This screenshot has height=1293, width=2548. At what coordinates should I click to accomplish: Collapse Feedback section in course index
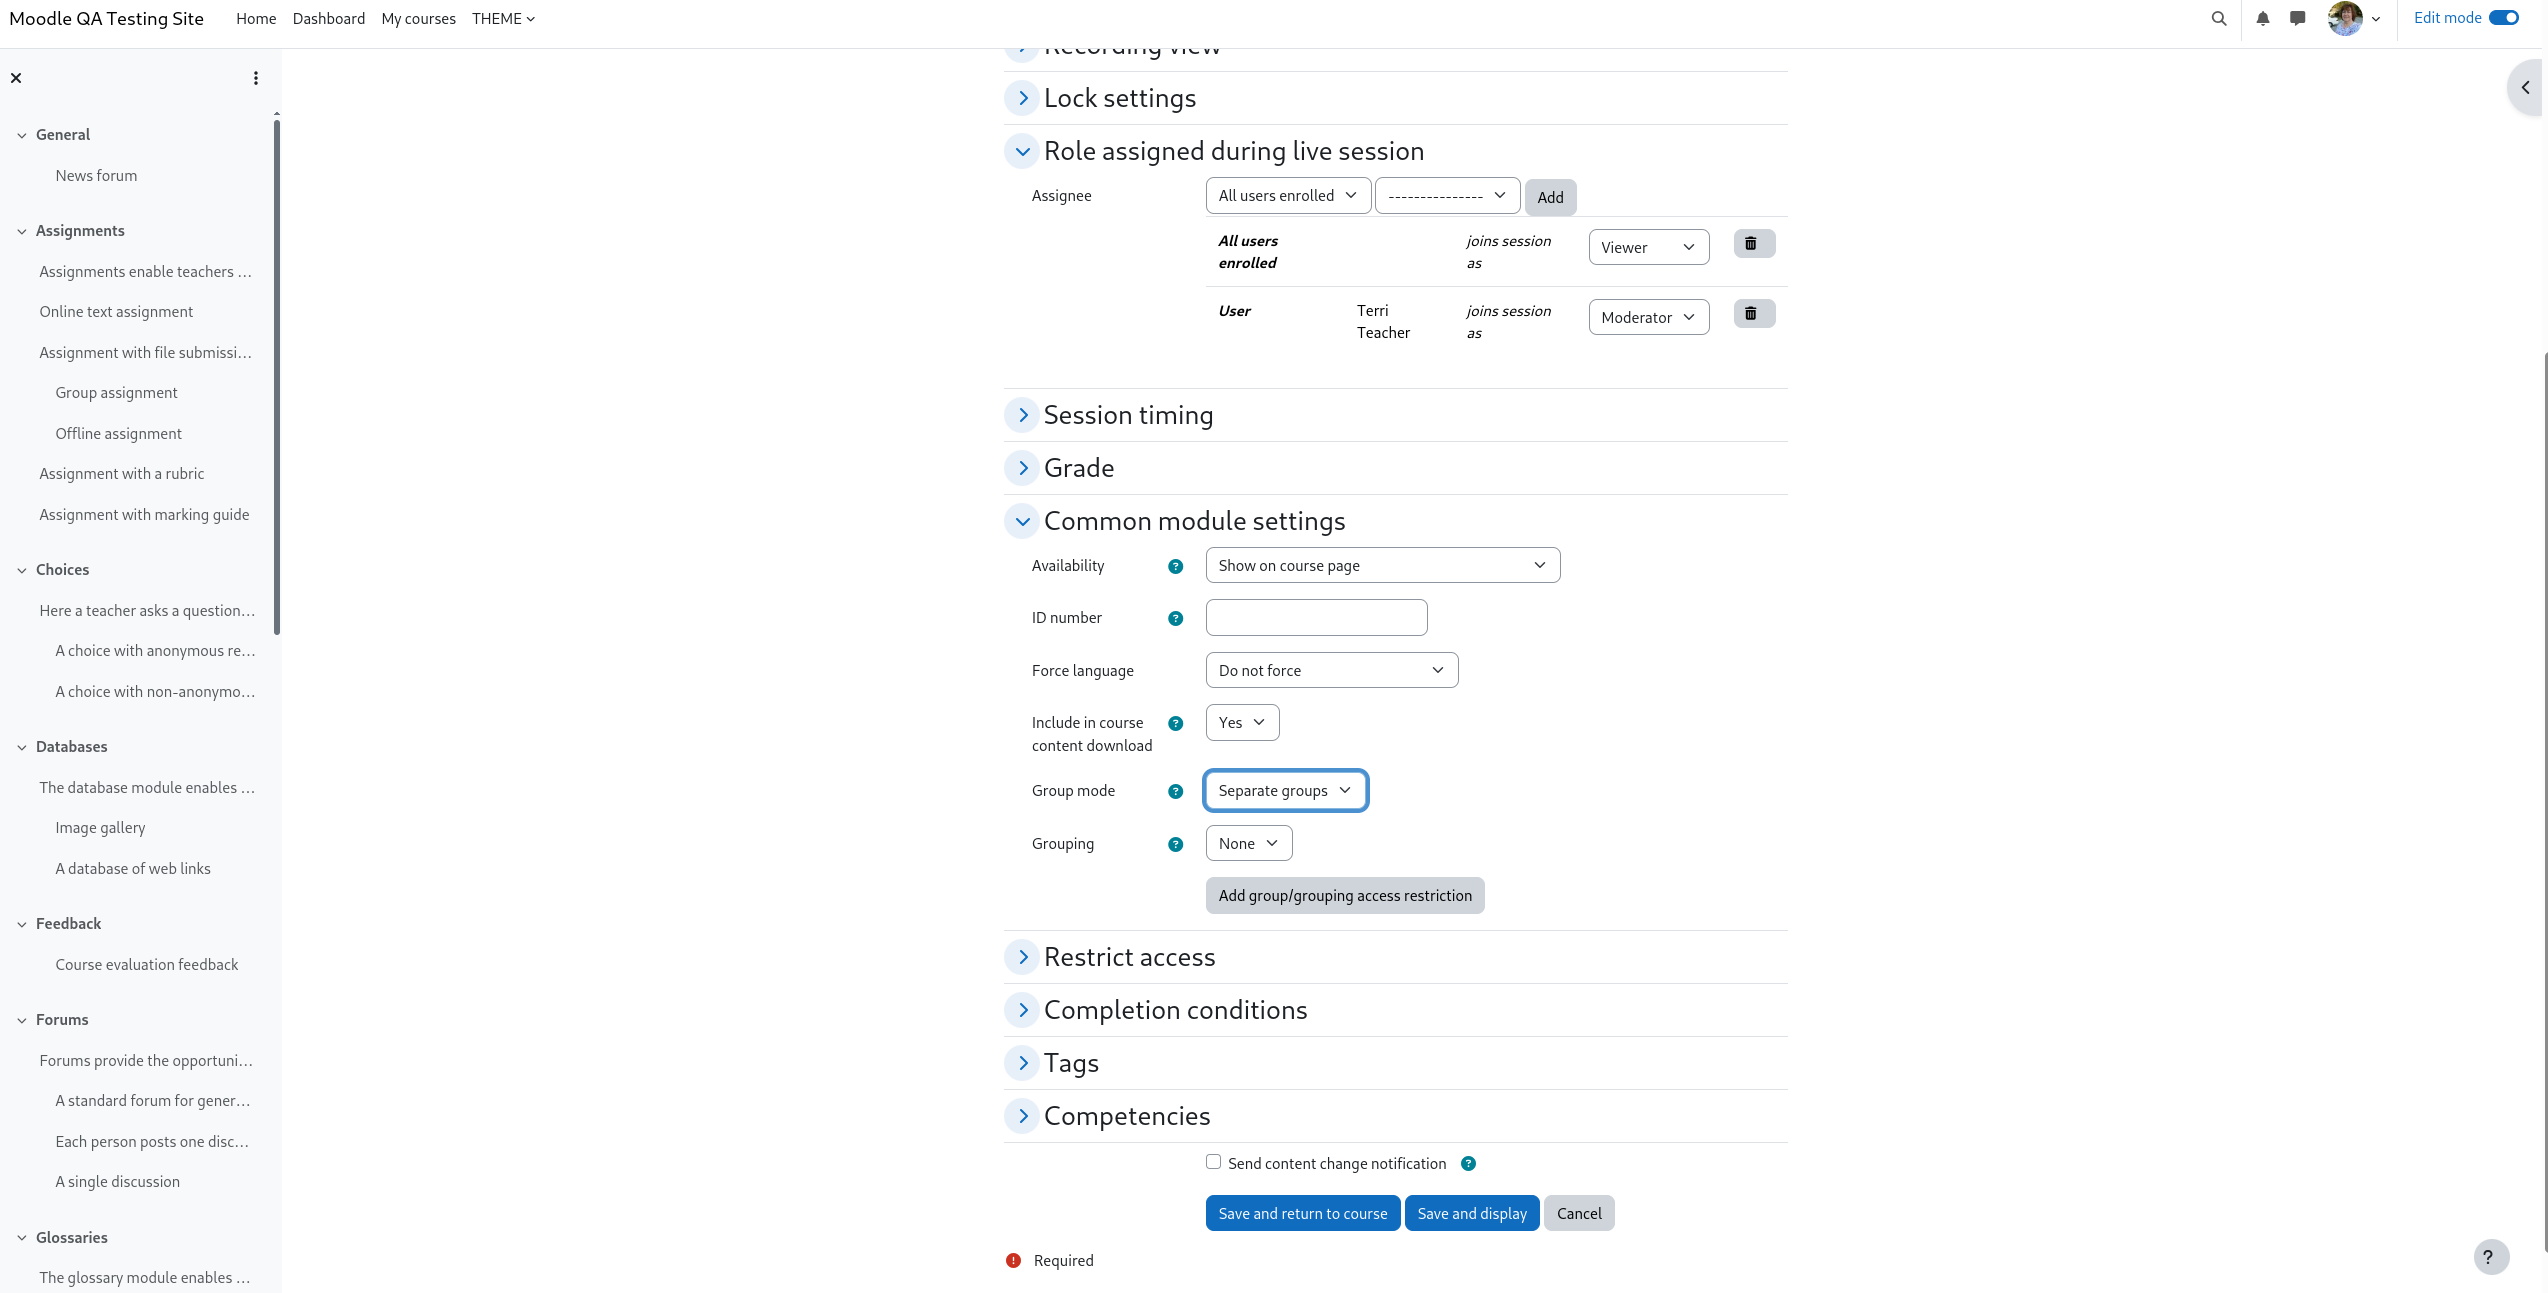coord(22,925)
